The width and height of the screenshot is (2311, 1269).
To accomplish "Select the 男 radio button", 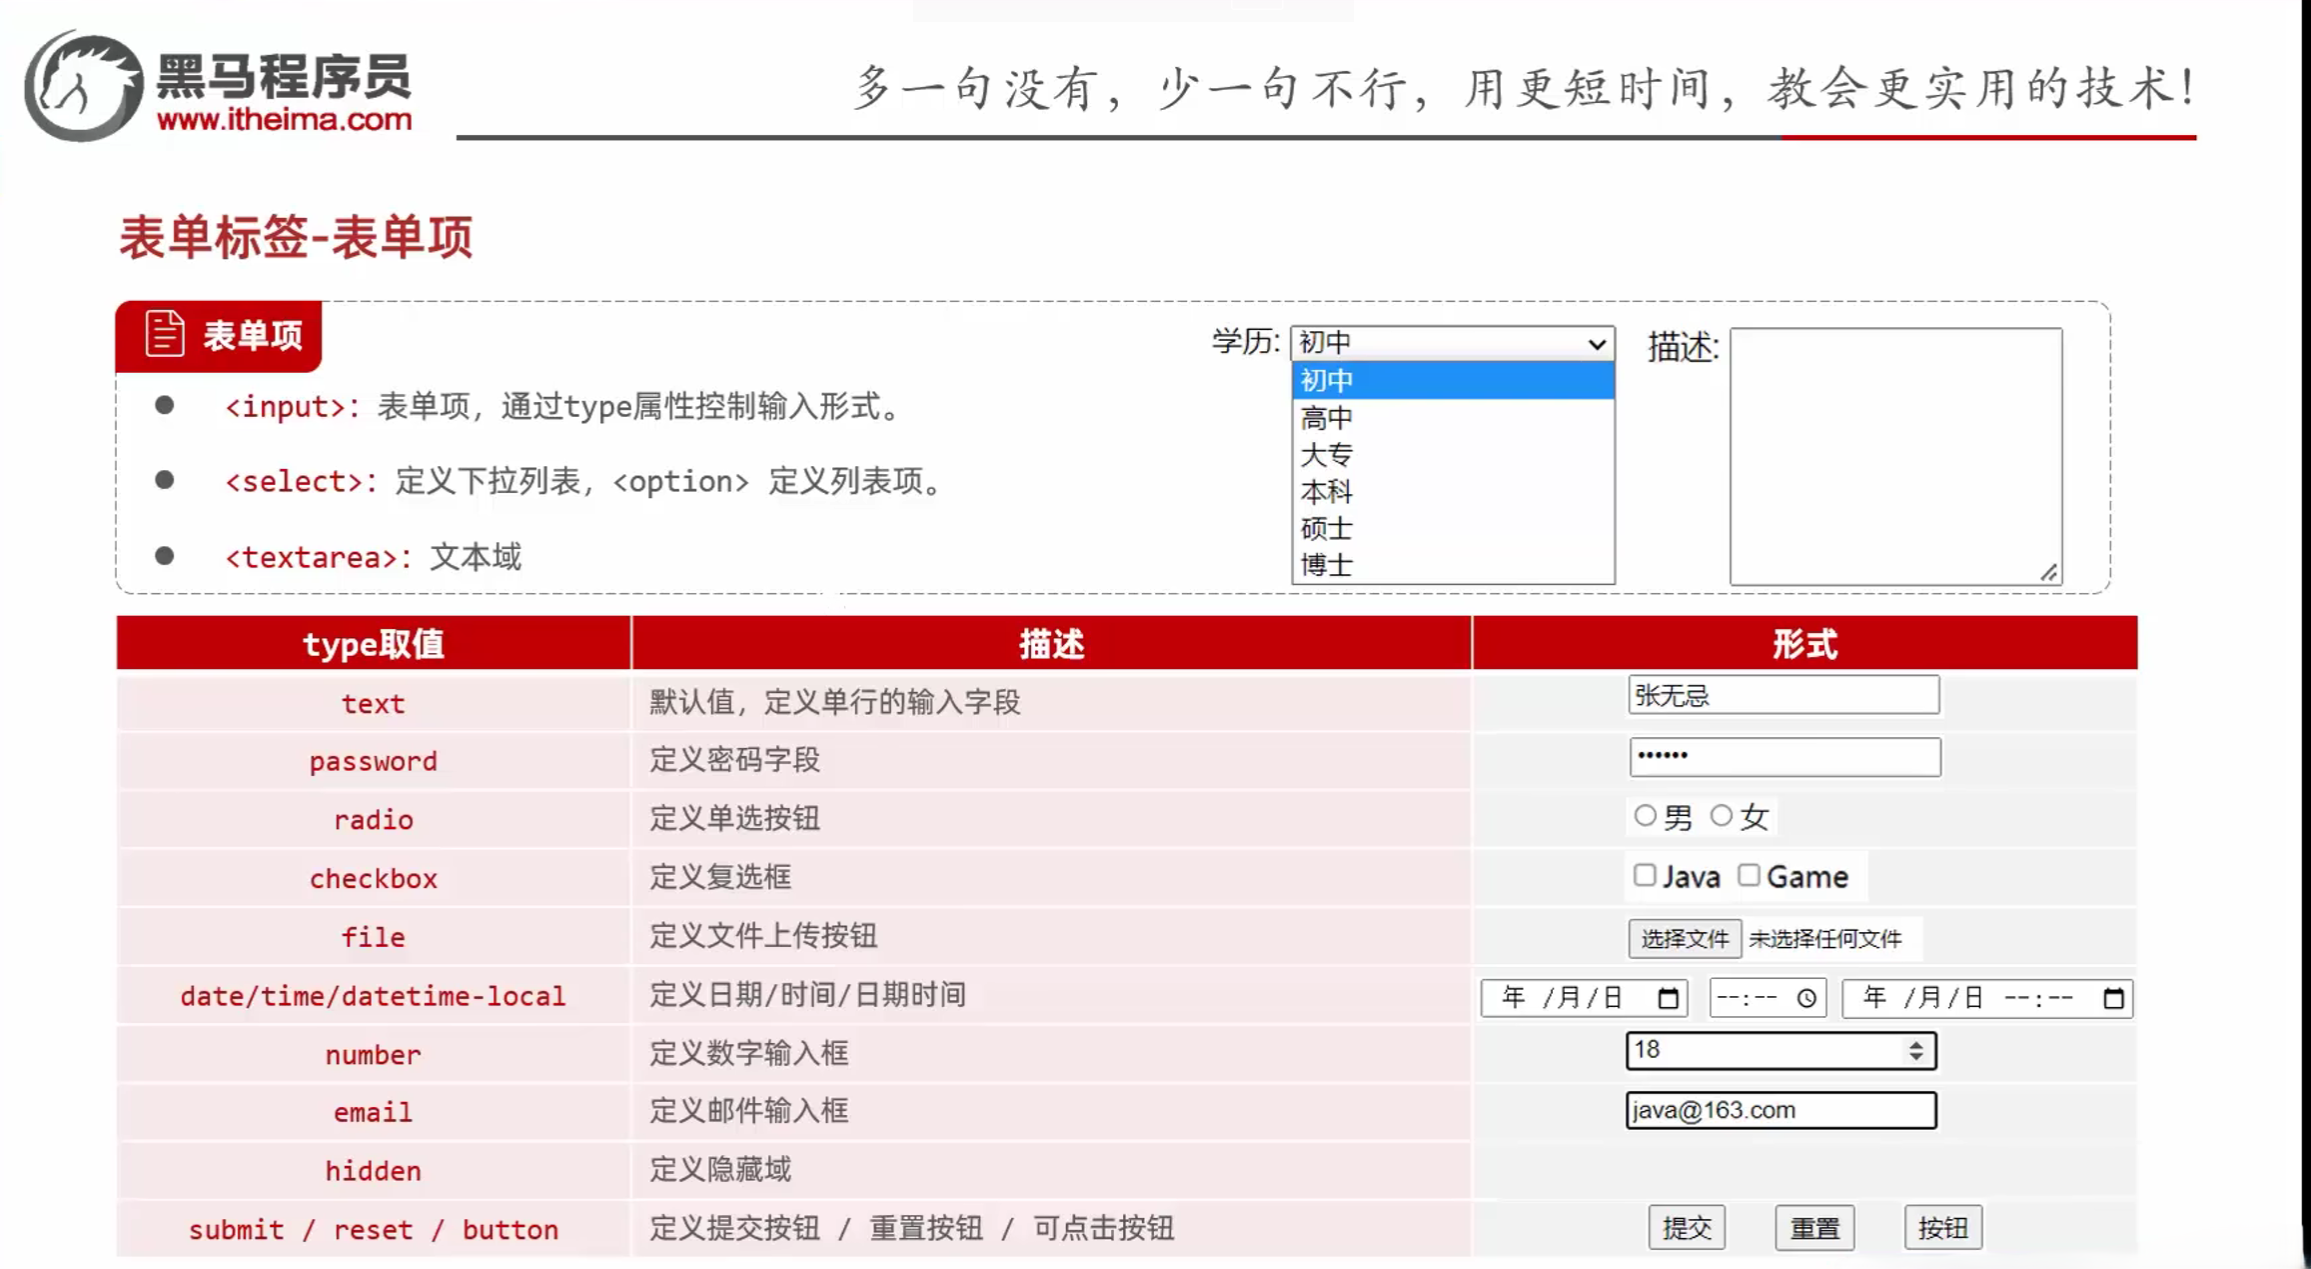I will point(1644,816).
